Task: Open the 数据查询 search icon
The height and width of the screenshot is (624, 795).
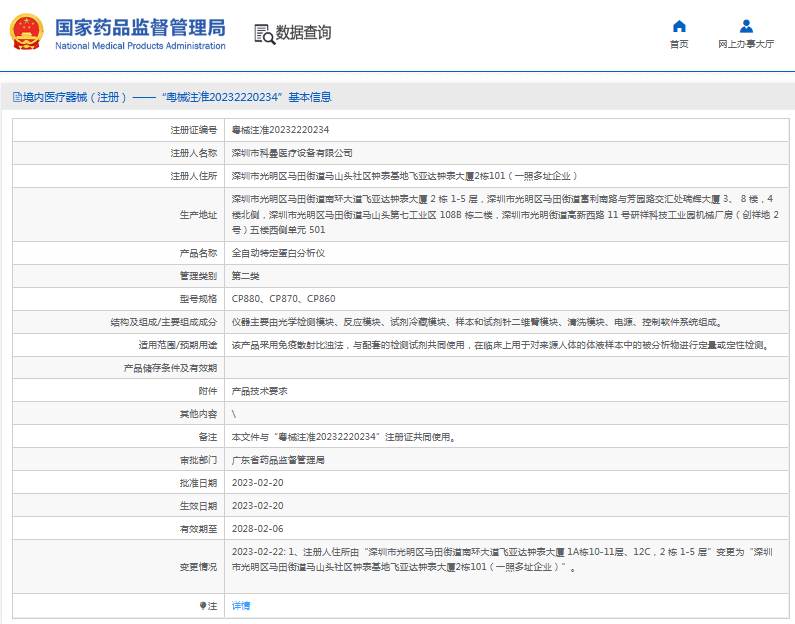Action: point(264,34)
